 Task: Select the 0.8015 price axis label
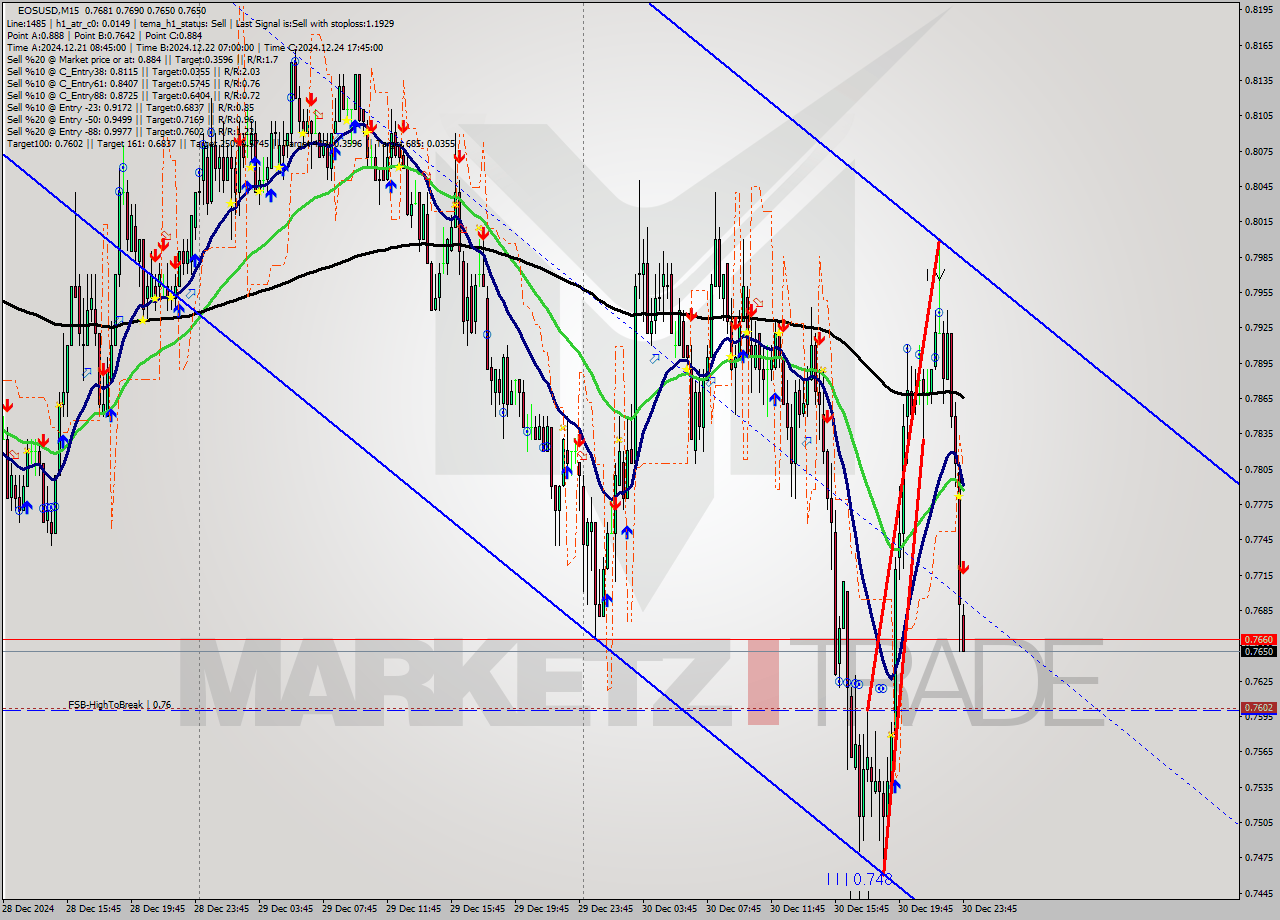click(x=1259, y=222)
